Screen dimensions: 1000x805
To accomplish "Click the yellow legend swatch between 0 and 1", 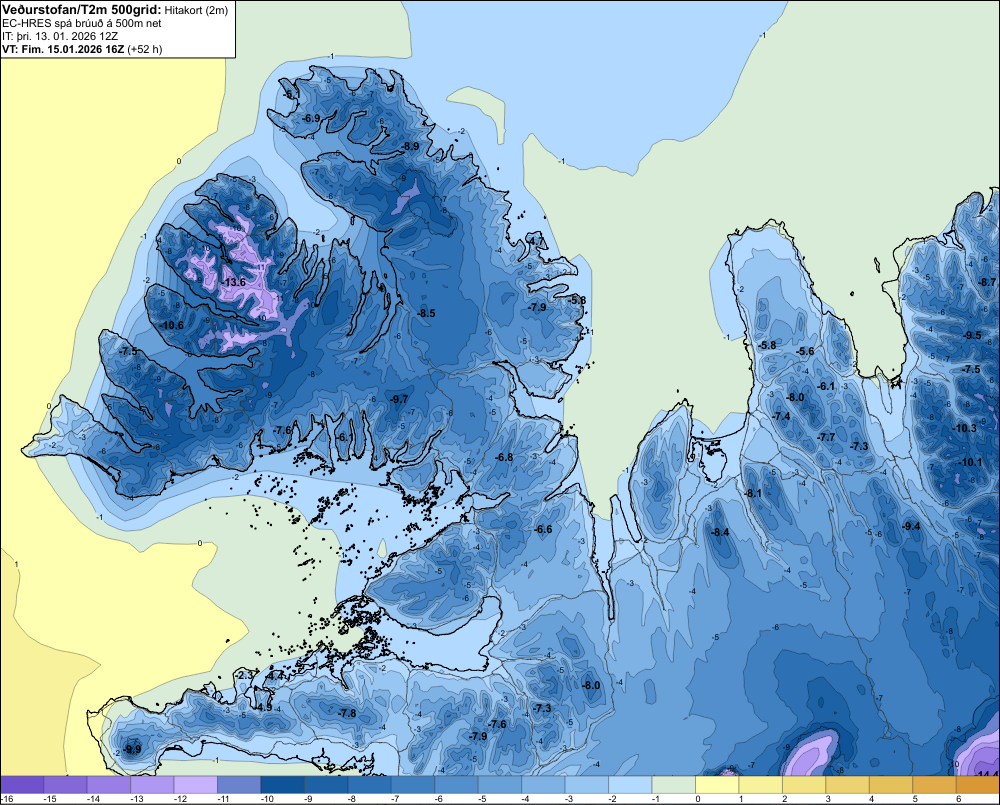I will click(x=717, y=785).
